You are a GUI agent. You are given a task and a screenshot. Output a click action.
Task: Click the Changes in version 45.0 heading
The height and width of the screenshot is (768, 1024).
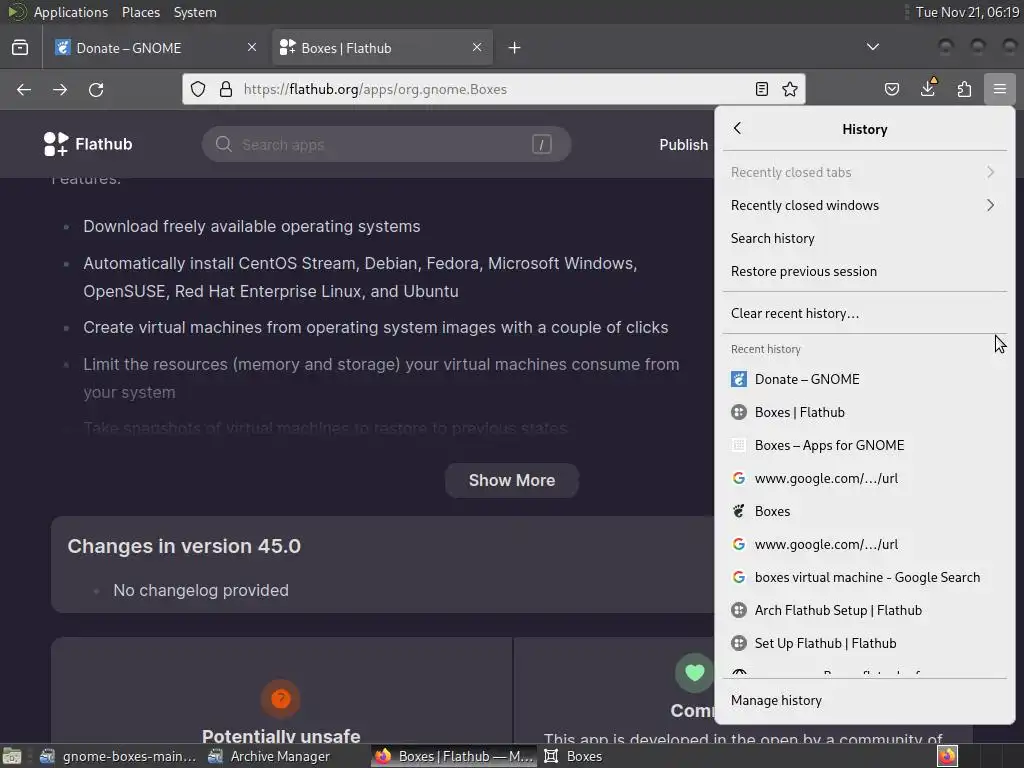click(184, 546)
